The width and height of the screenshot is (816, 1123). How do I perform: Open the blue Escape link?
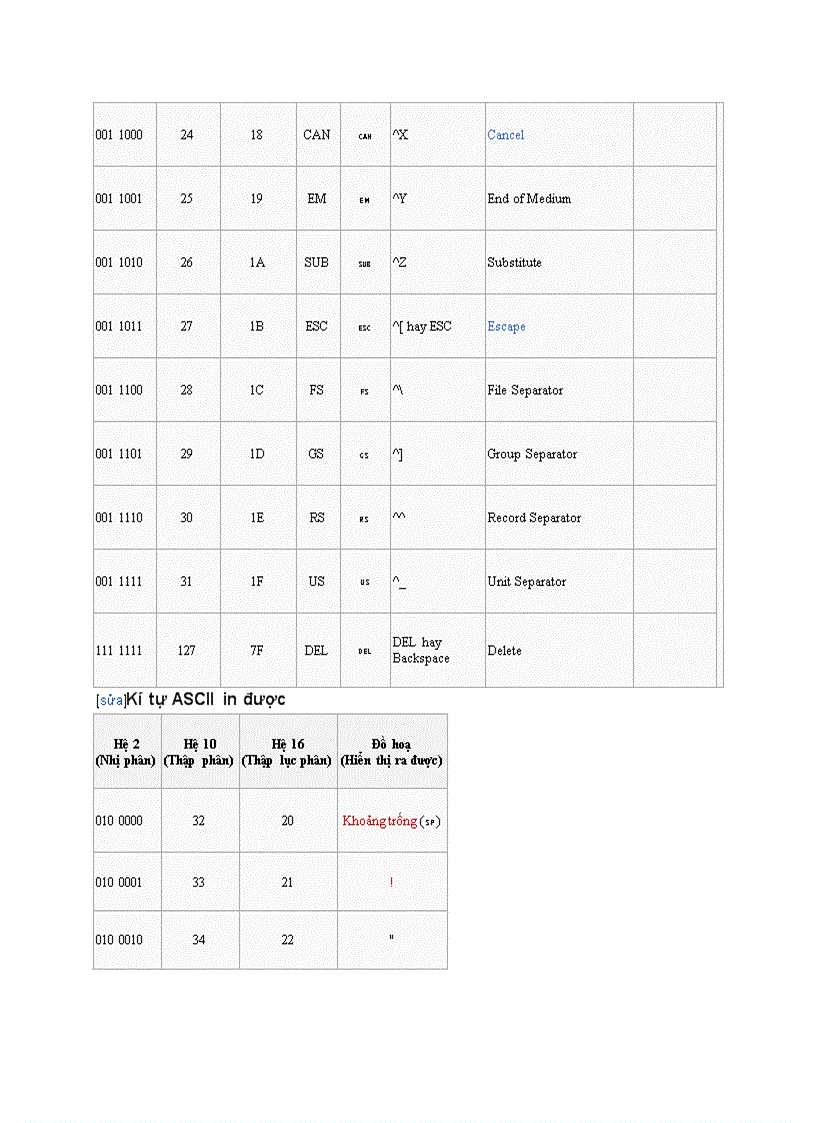pos(506,327)
